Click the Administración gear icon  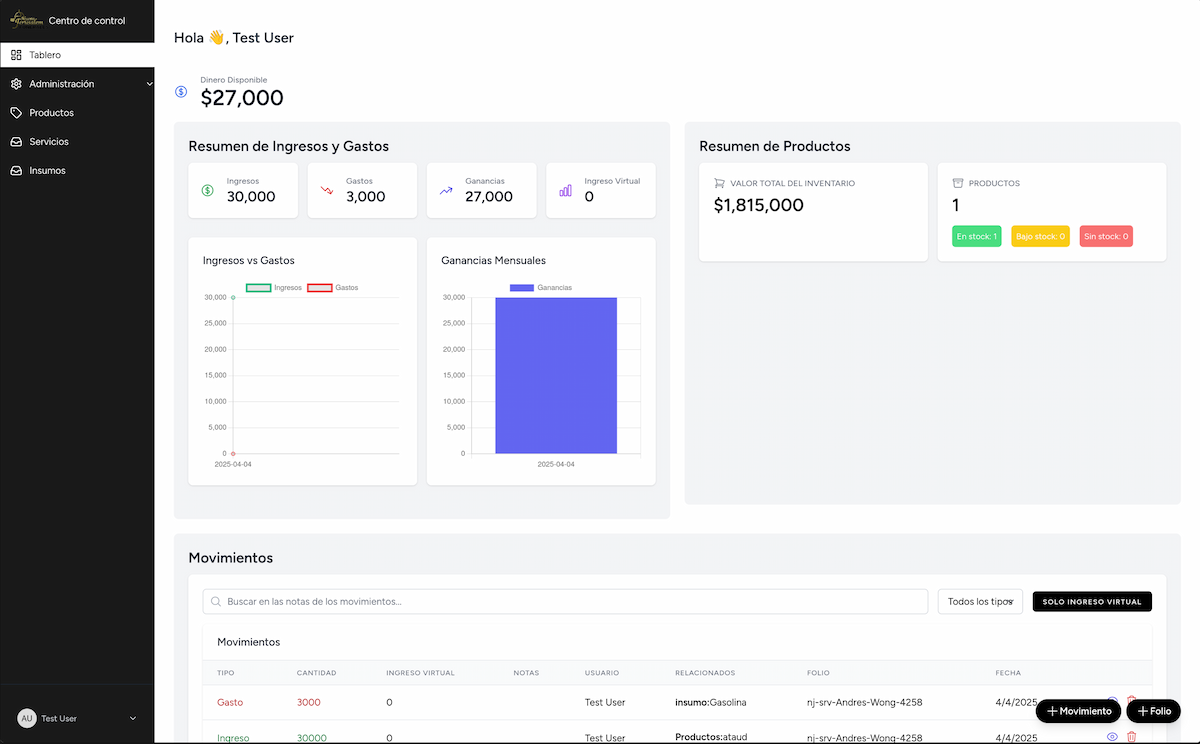[x=16, y=84]
